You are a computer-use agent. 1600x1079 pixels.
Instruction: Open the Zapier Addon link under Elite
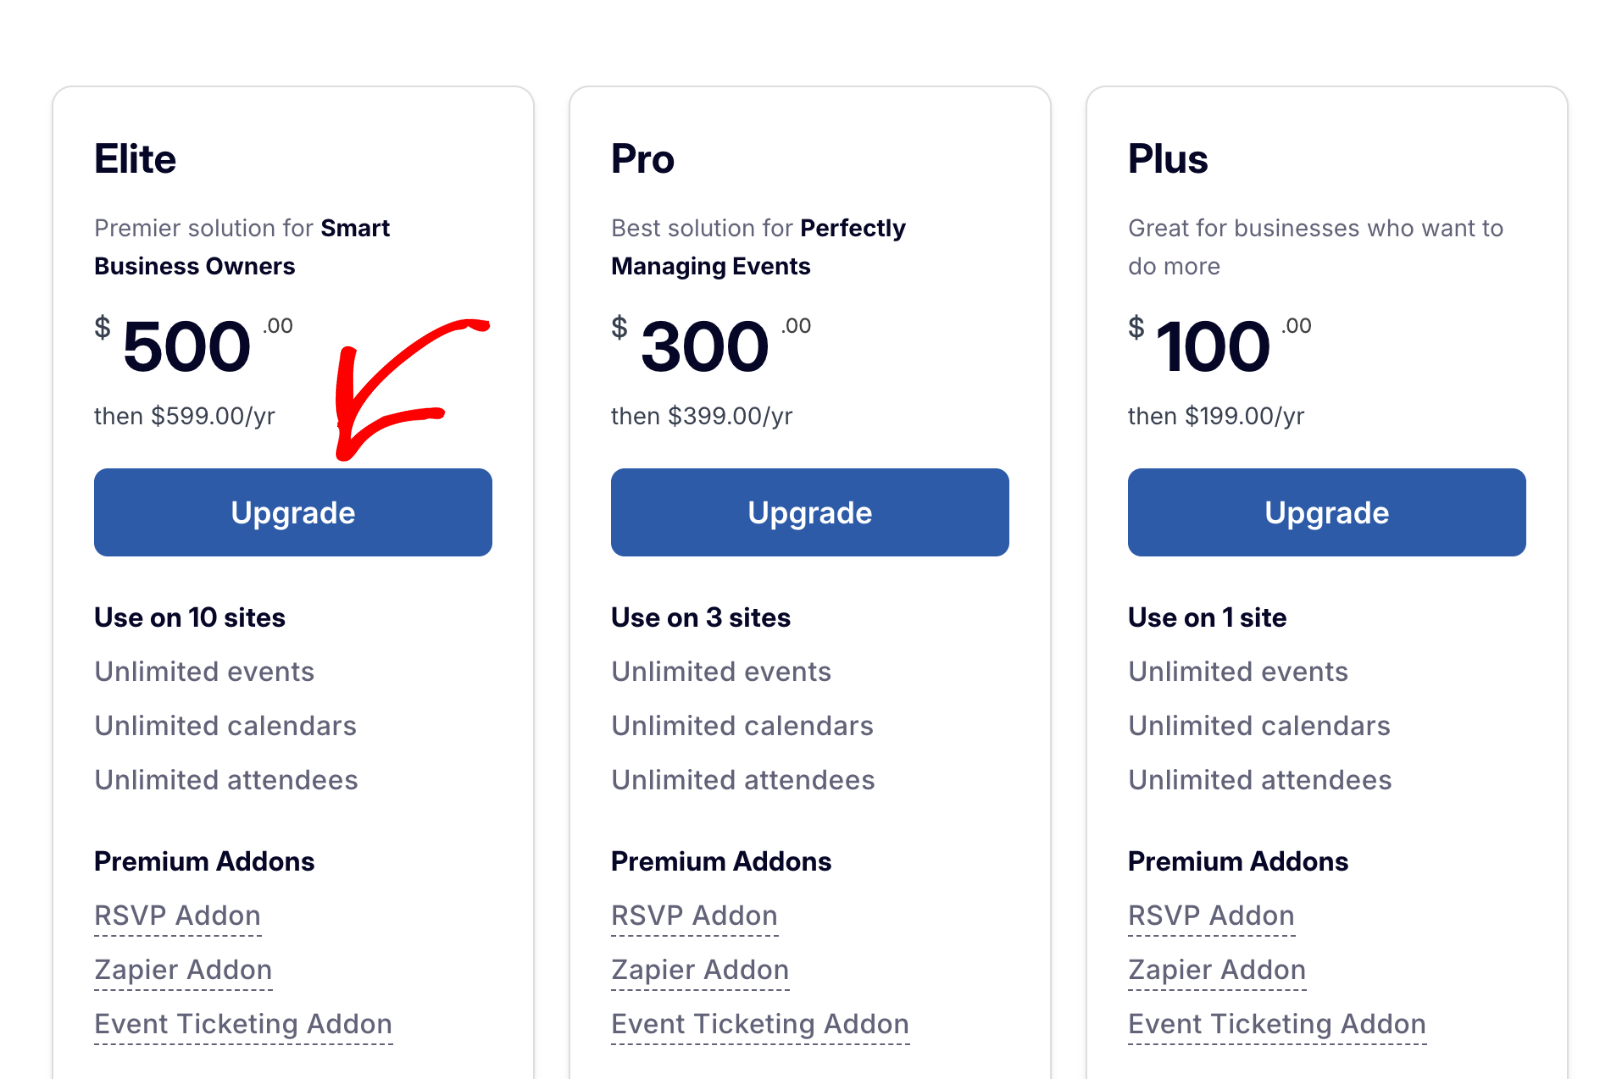click(183, 969)
